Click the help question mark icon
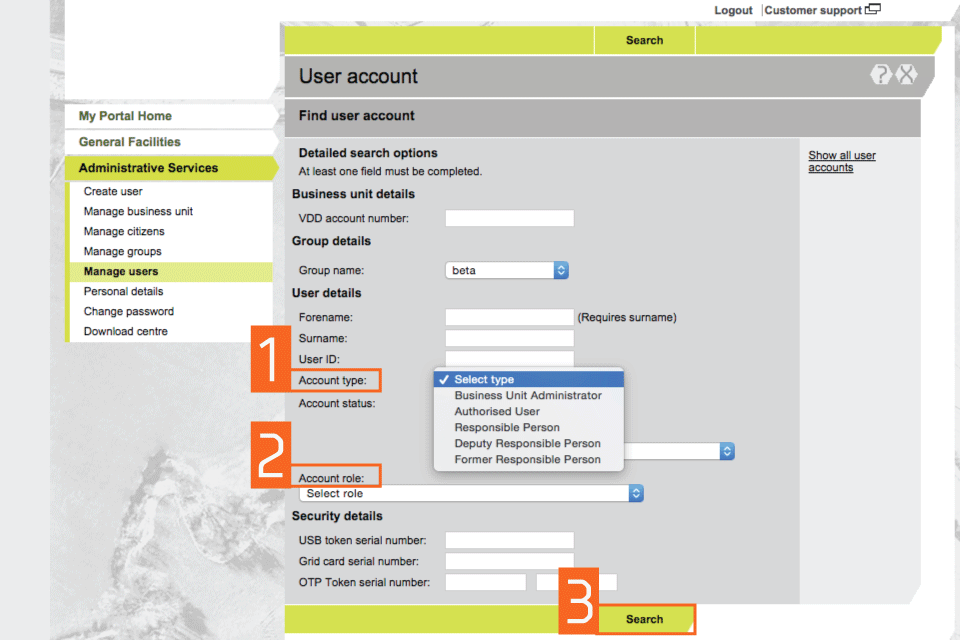Image resolution: width=960 pixels, height=640 pixels. tap(880, 74)
